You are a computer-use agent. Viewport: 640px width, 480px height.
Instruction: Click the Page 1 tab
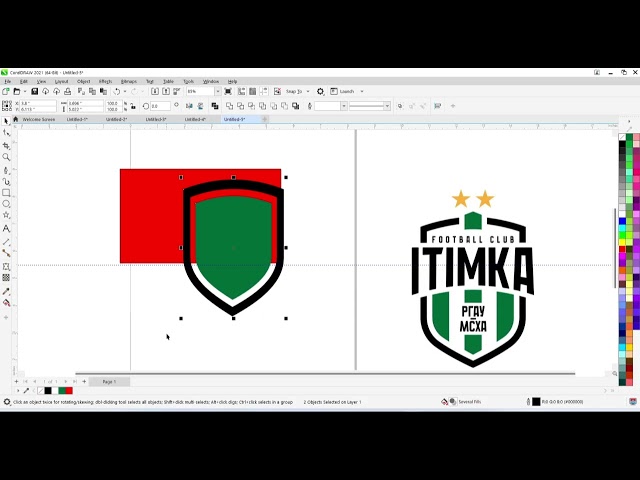[x=109, y=382]
